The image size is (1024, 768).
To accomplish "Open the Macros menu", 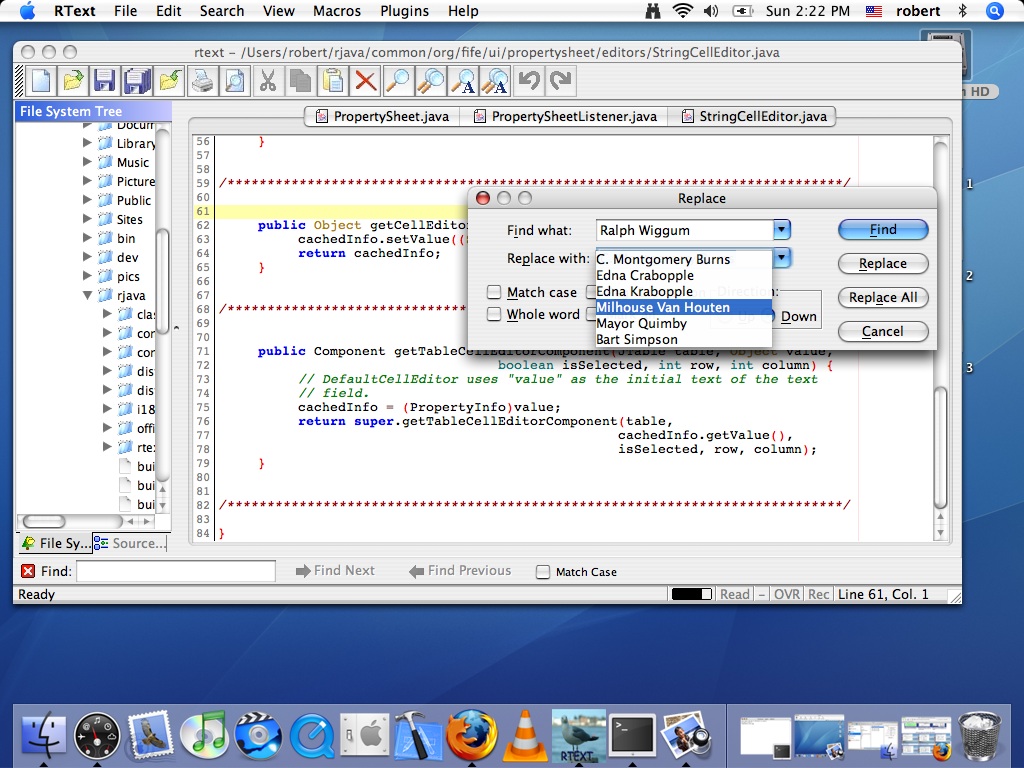I will click(337, 11).
